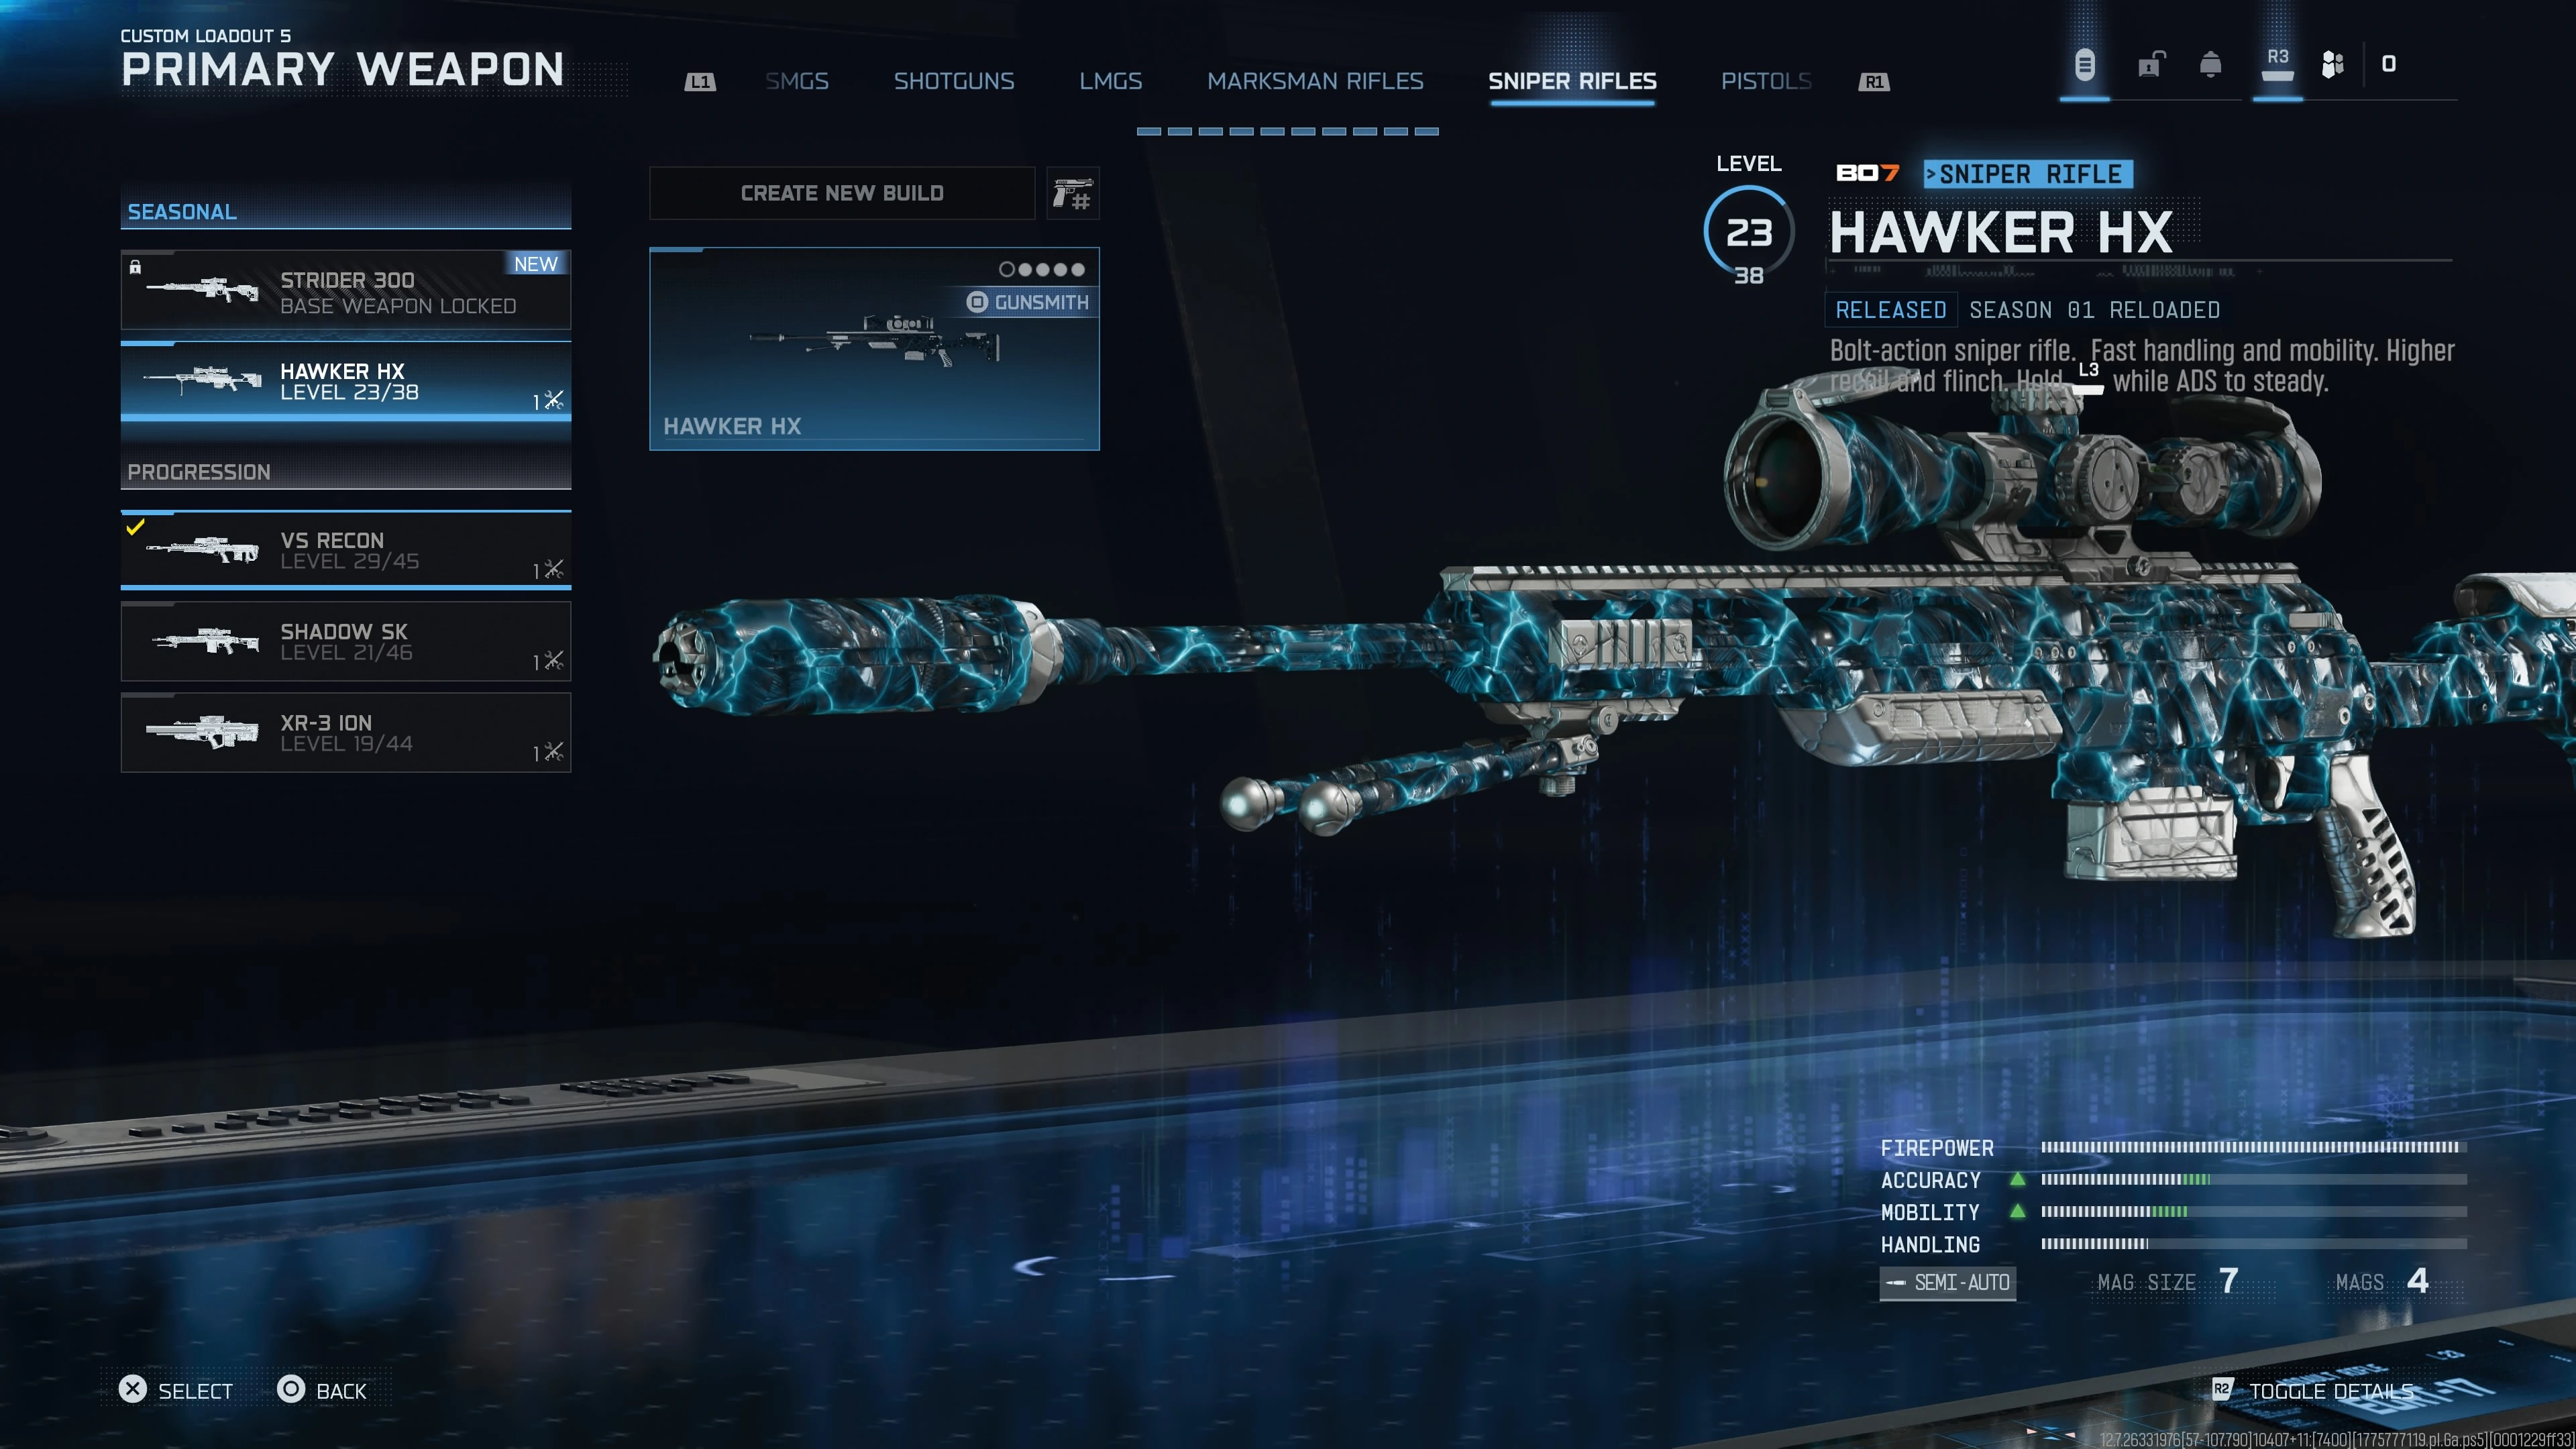Select the Semi-Auto fire mode indicator
Viewport: 2576px width, 1449px height.
[1947, 1282]
